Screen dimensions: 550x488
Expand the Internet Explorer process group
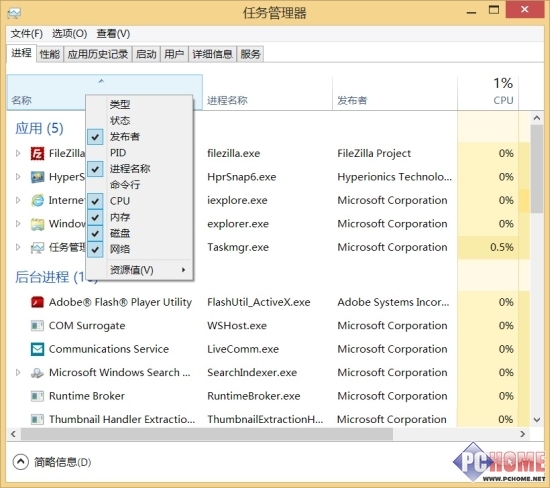pos(18,200)
